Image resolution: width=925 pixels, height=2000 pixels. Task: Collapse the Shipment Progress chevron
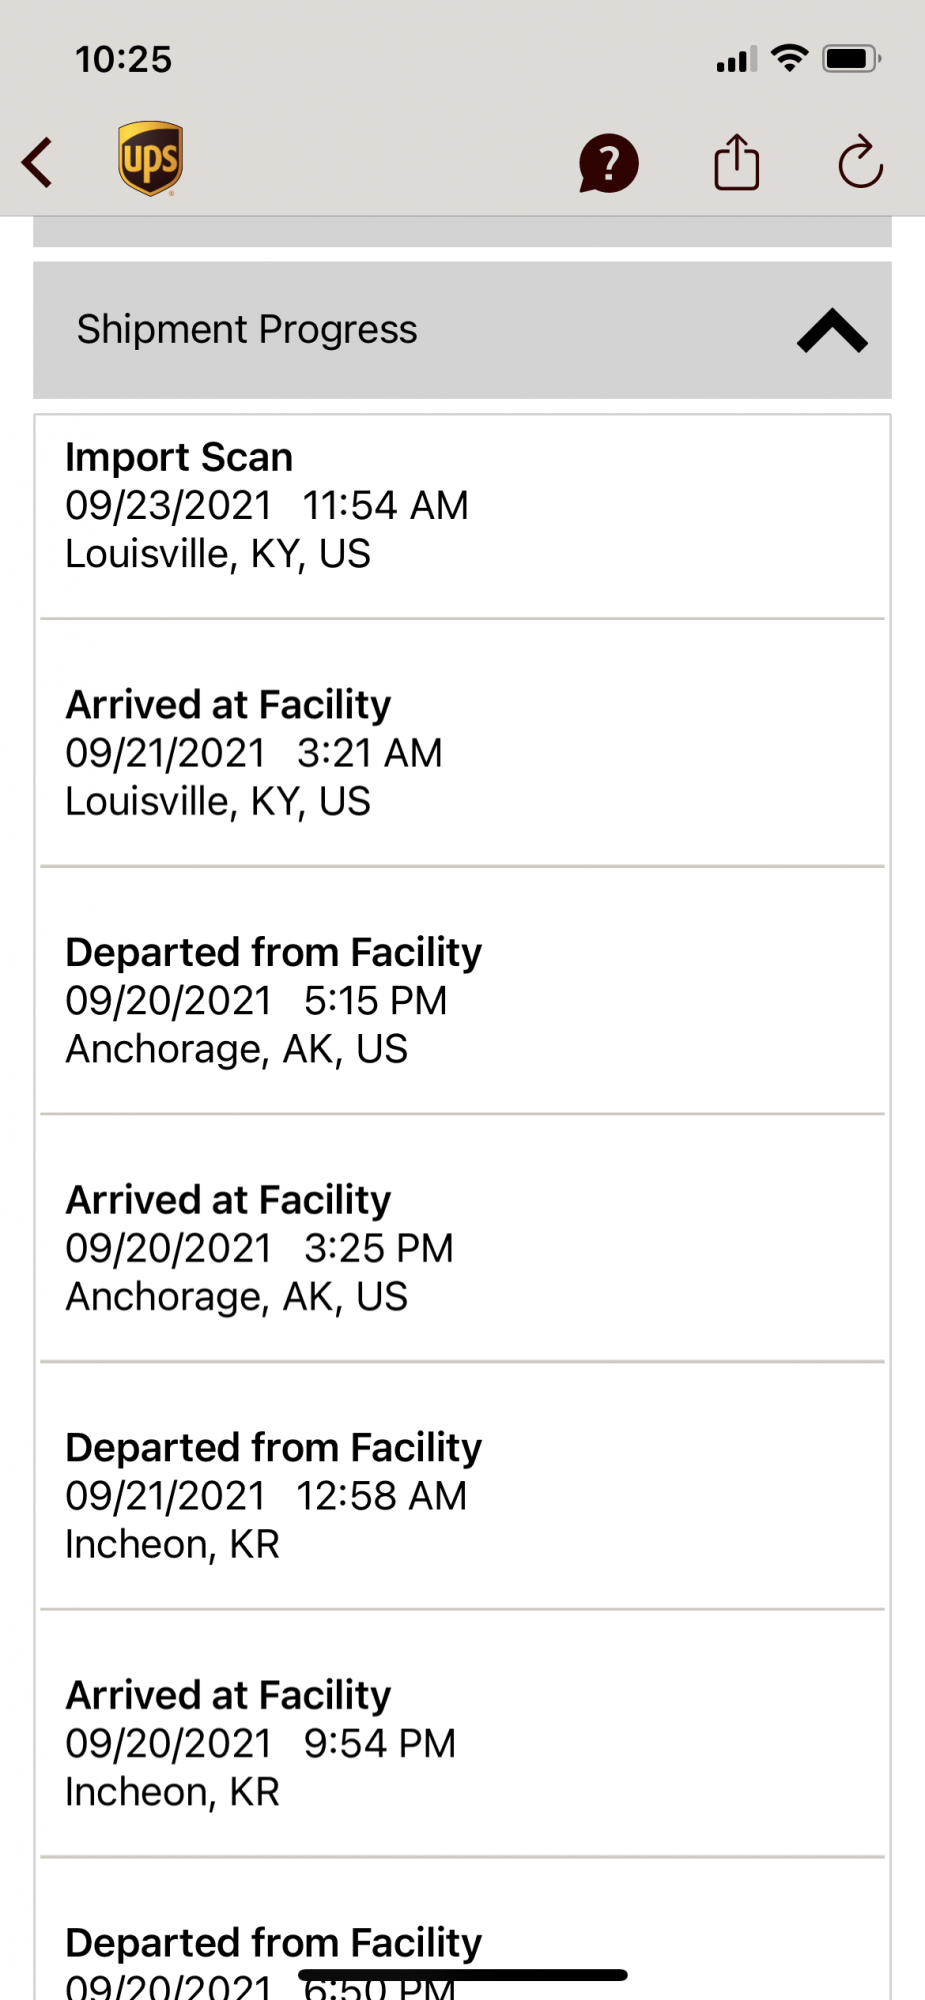pos(831,331)
